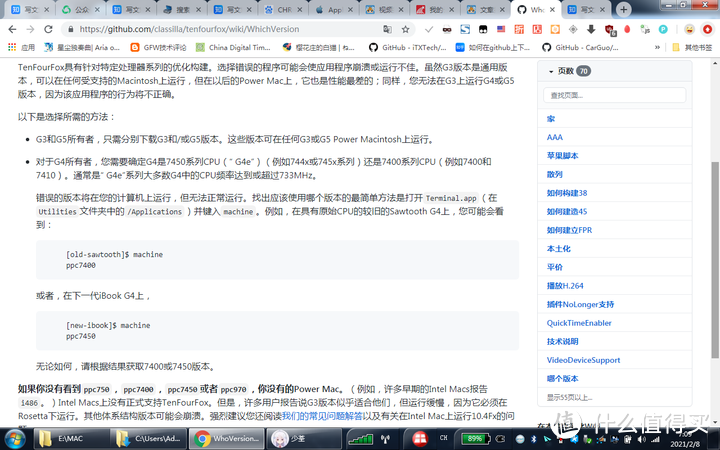Screen dimensions: 720x450
Task: Open the translate page icon in address bar
Action: point(388,29)
